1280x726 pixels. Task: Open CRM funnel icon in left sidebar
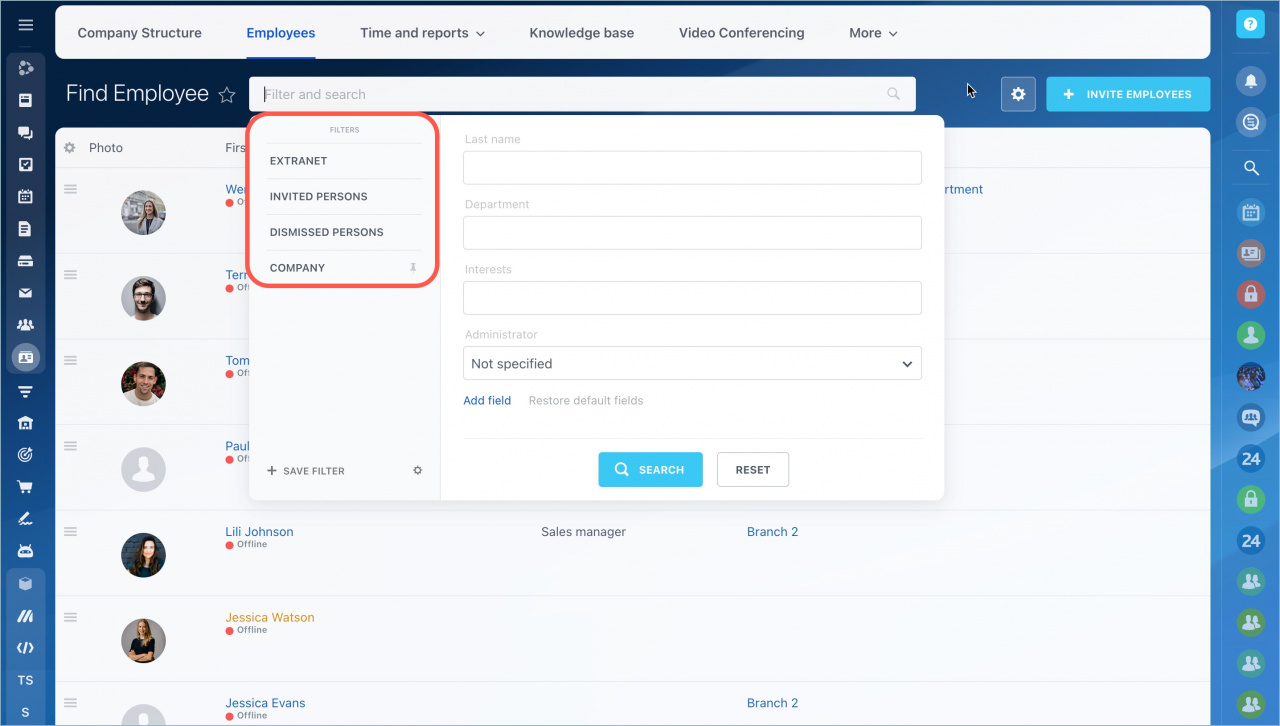[25, 391]
